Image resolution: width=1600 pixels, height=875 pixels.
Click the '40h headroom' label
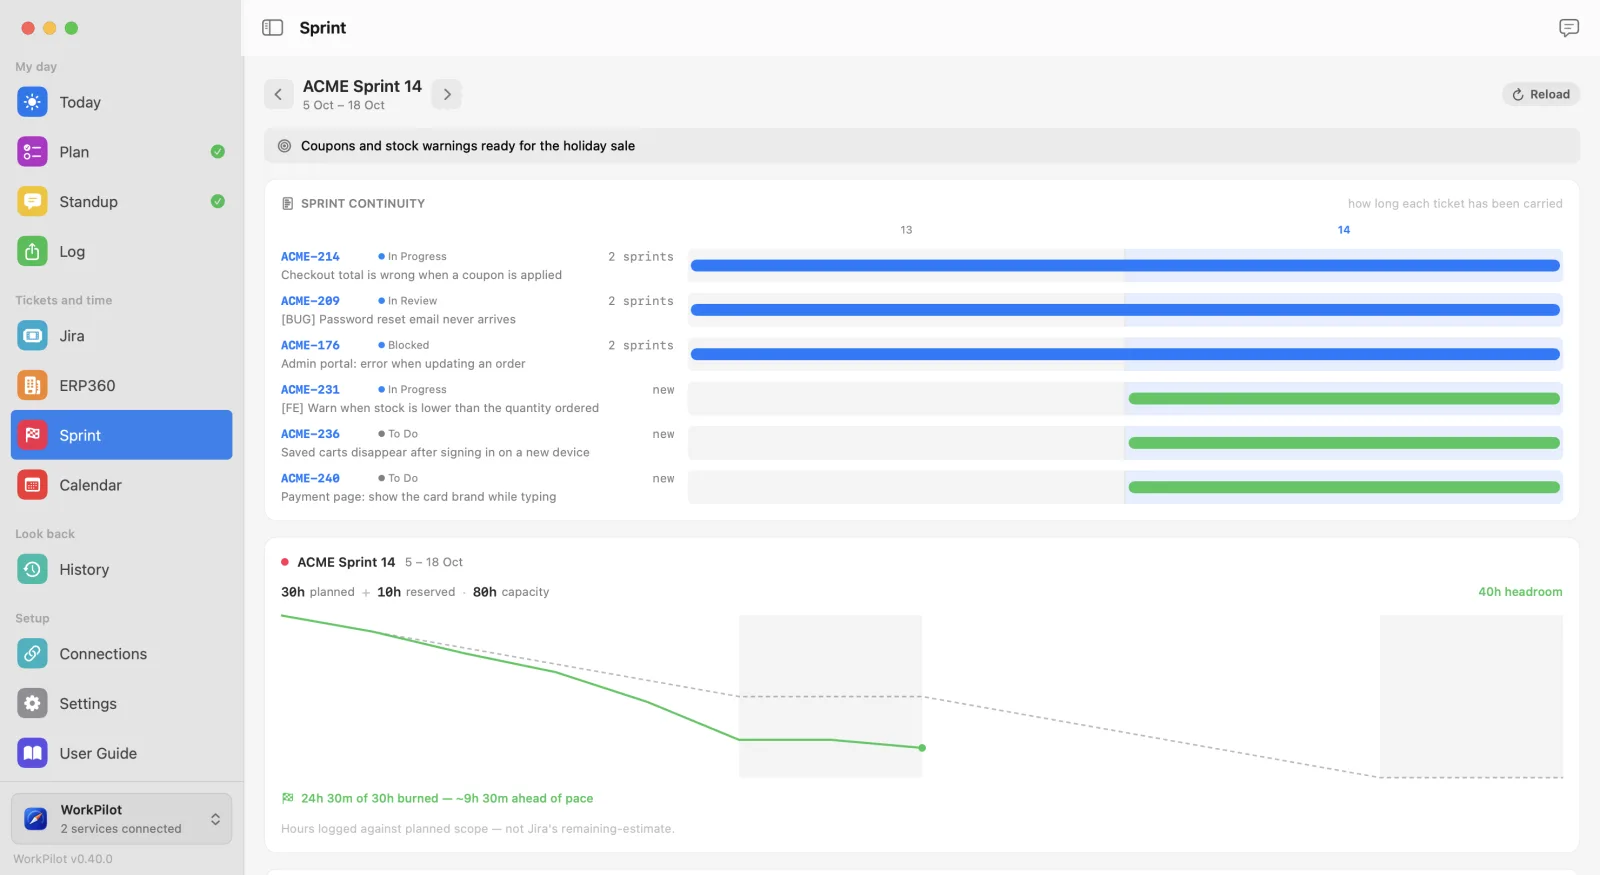pyautogui.click(x=1520, y=592)
